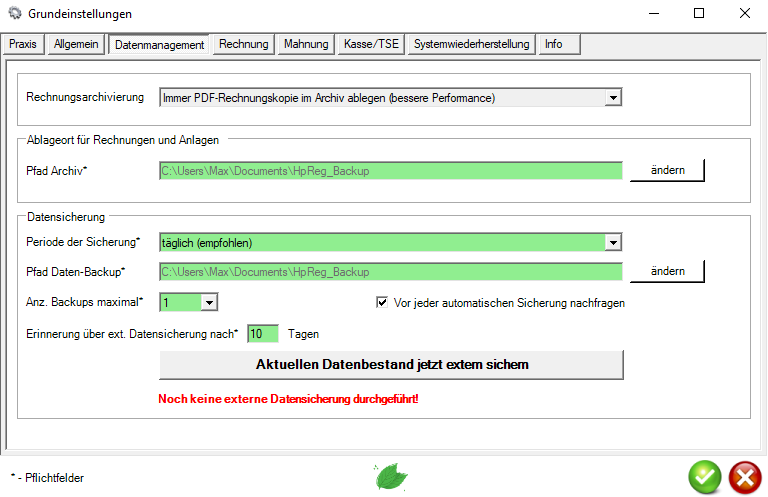Open the Allgemein tab
This screenshot has width=768, height=497.
pos(76,44)
